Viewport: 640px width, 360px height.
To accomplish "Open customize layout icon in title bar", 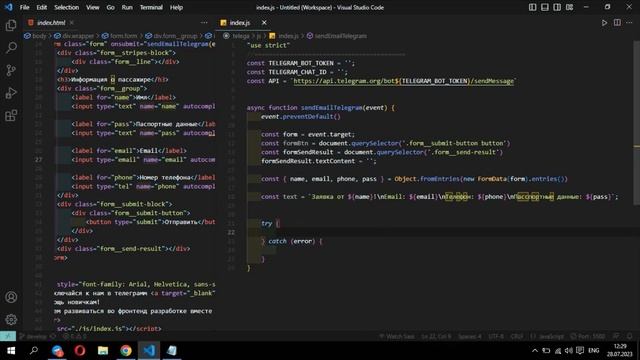I will click(x=569, y=7).
